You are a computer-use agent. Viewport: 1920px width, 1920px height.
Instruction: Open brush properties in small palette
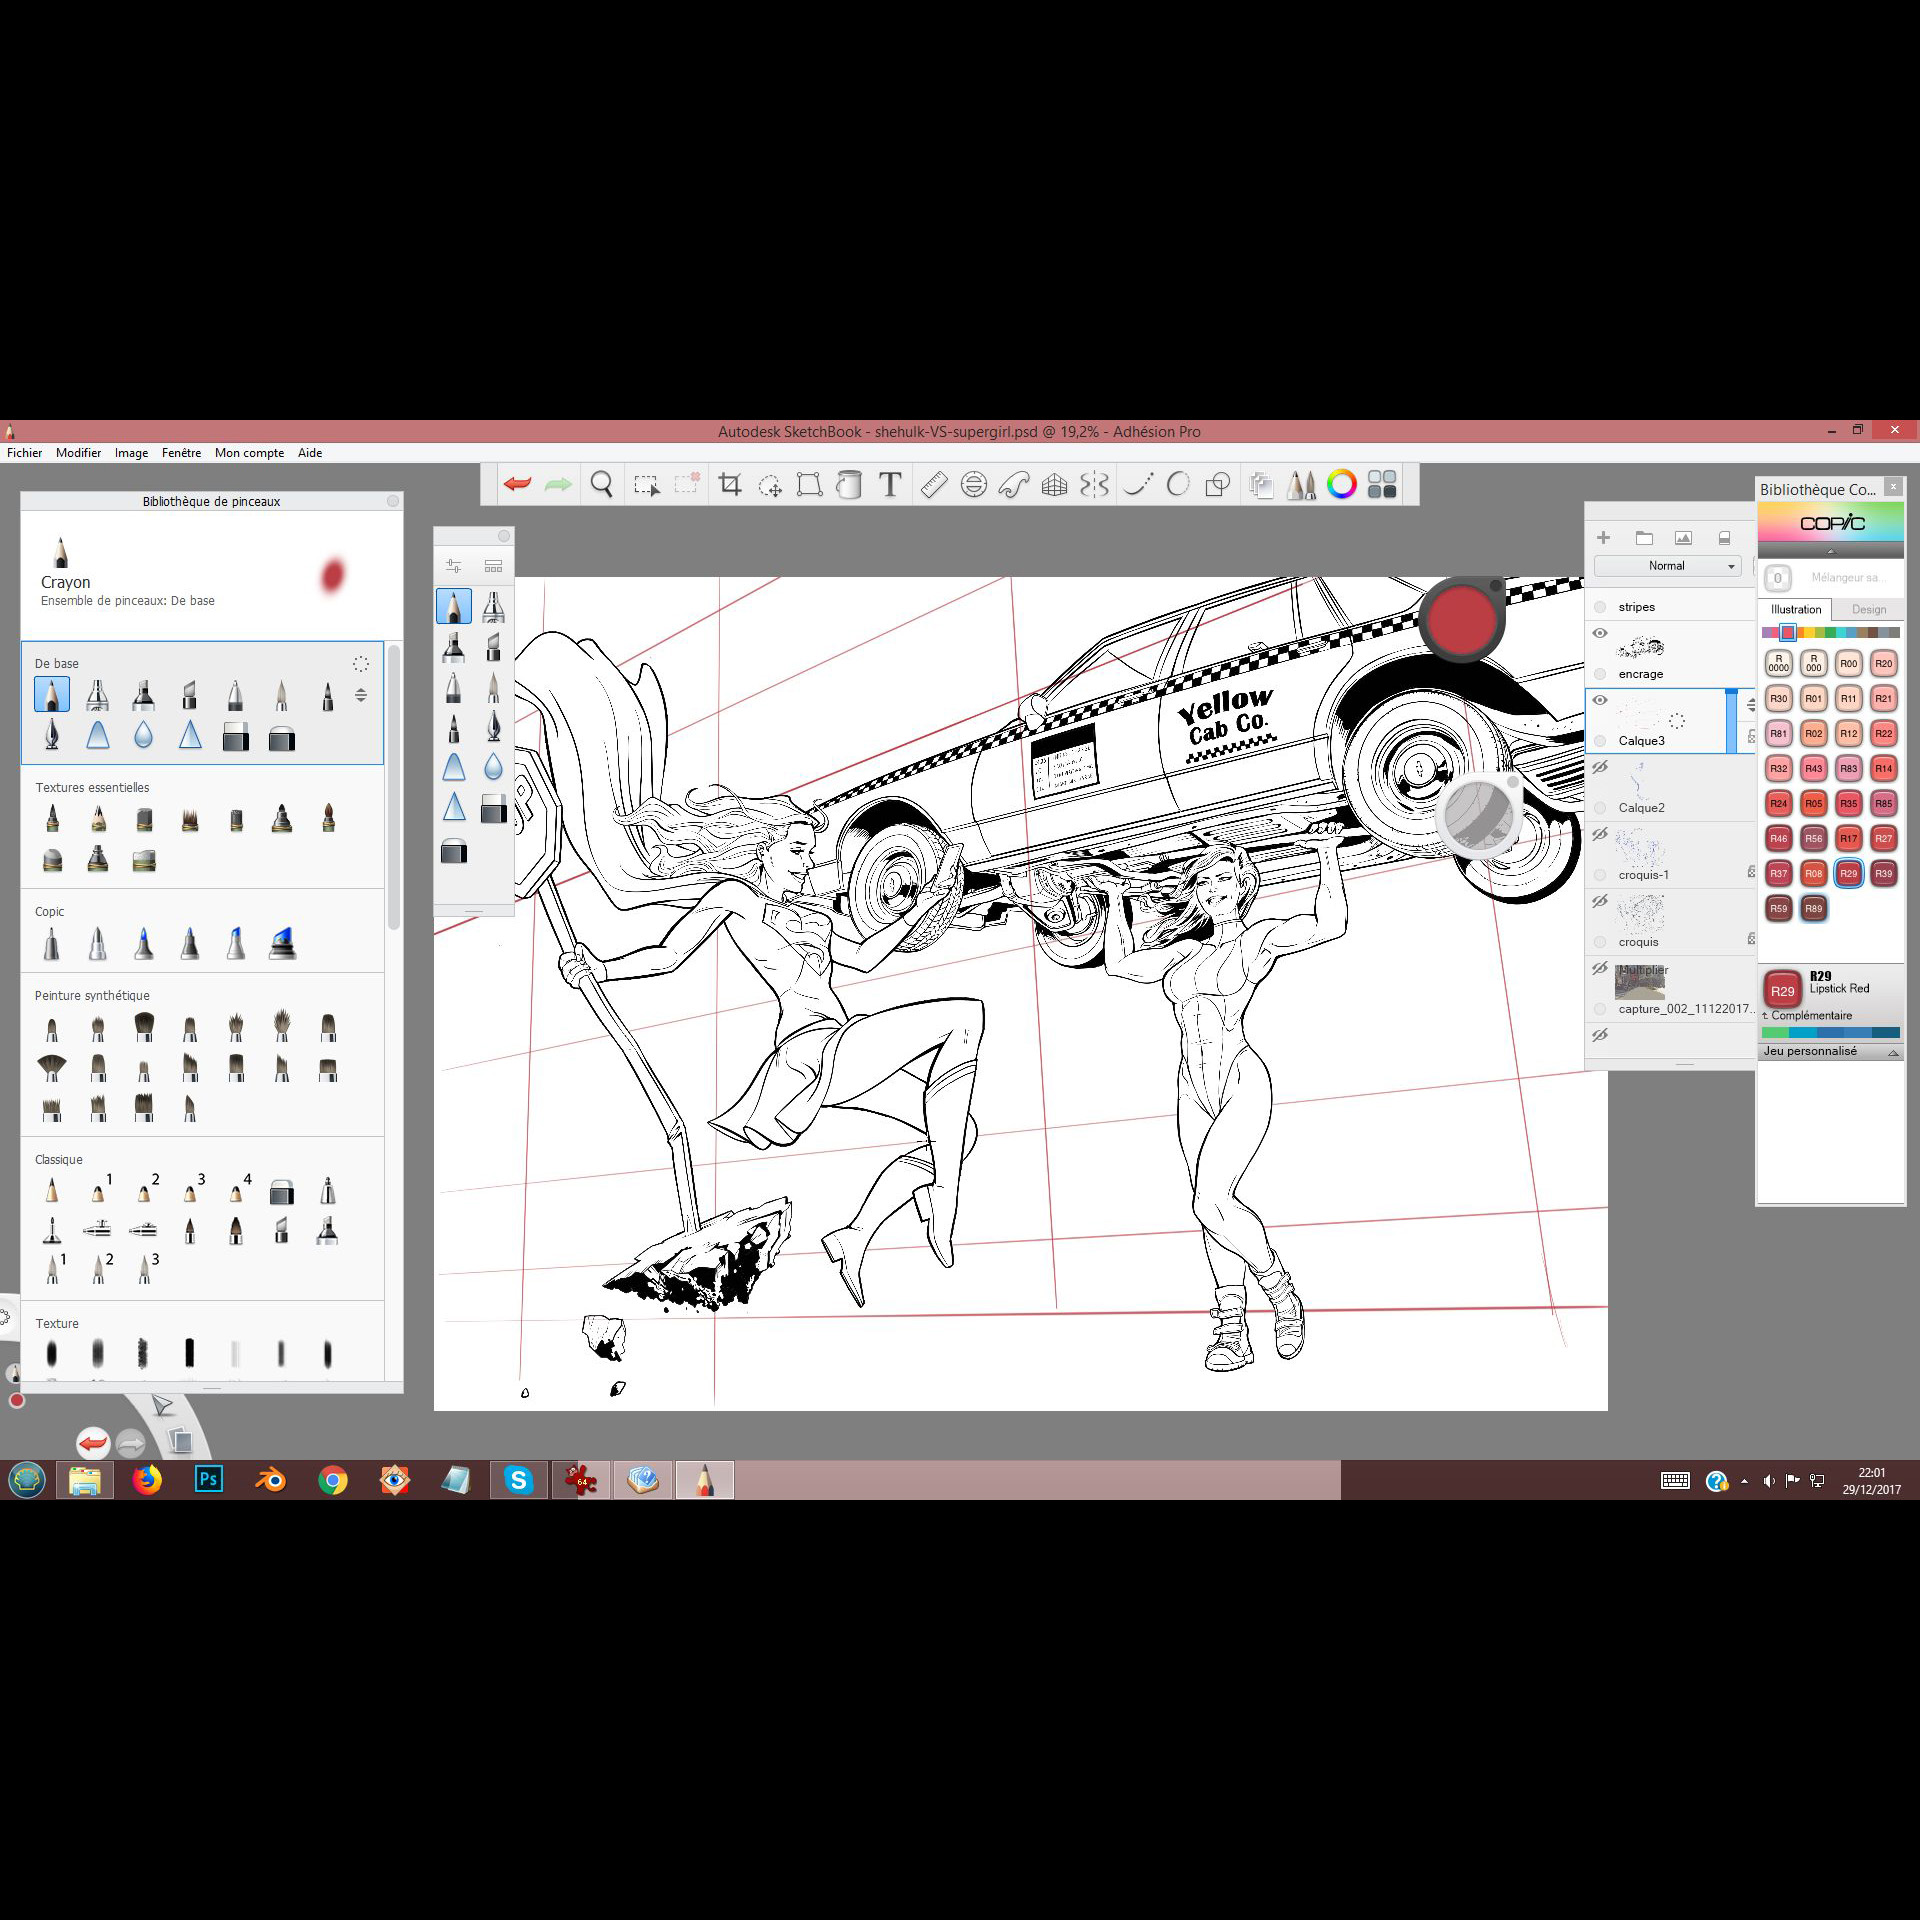click(453, 566)
